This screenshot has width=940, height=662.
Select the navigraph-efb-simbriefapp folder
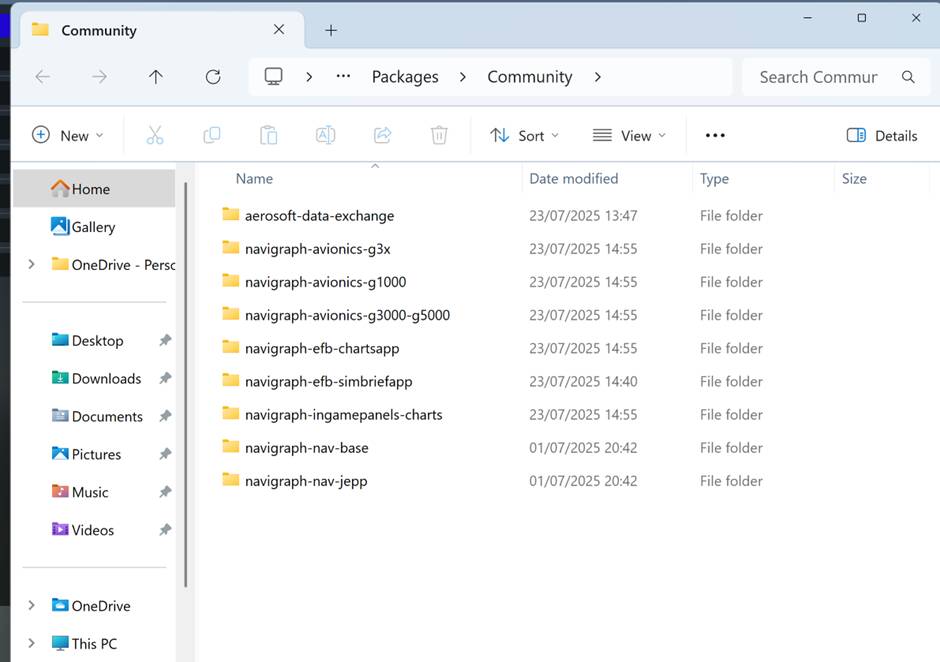click(x=329, y=381)
